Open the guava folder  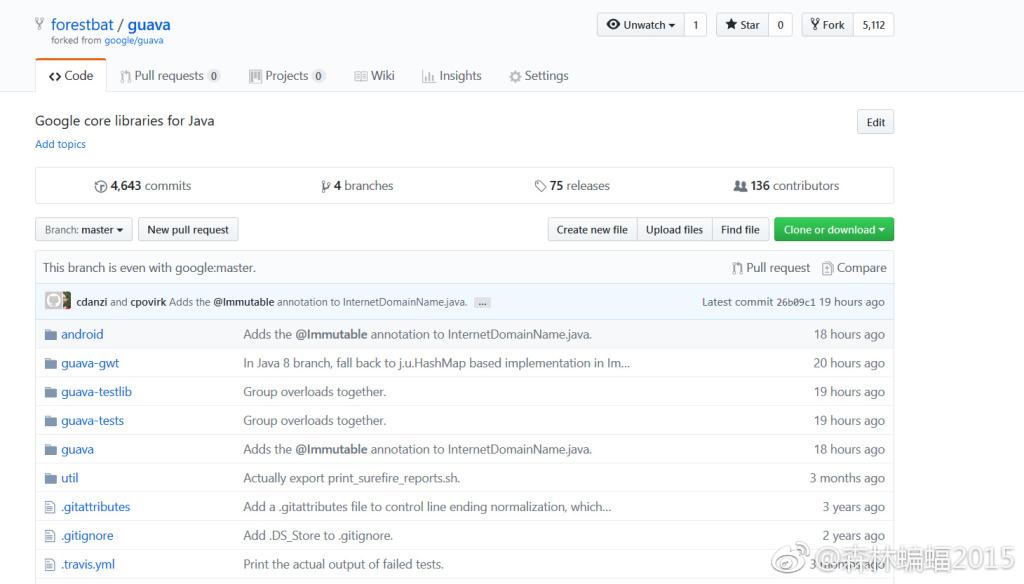[78, 449]
